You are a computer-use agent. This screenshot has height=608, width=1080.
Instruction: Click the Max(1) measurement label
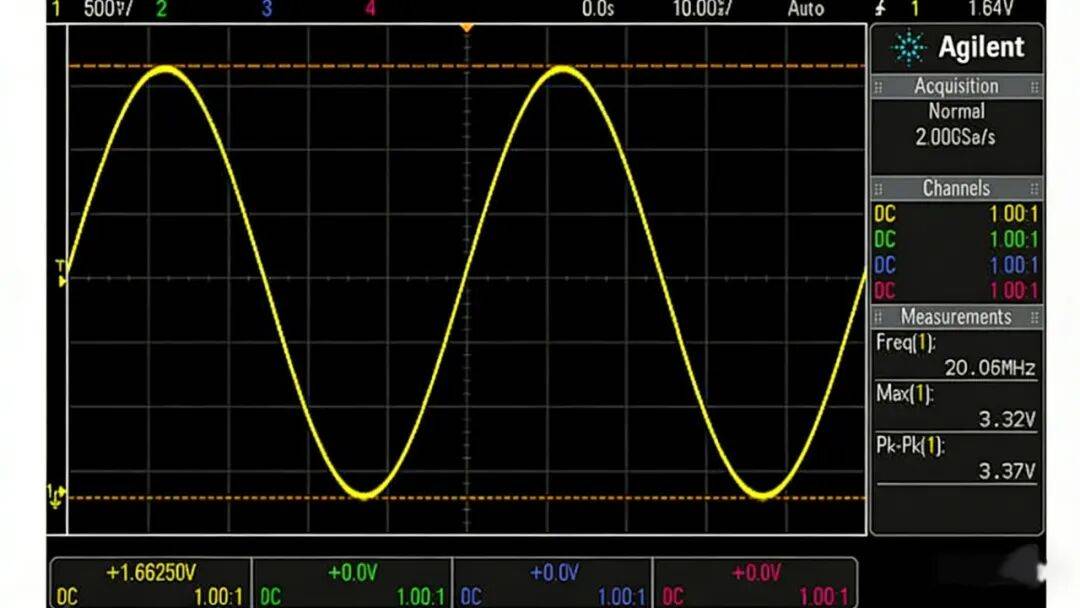pos(904,394)
